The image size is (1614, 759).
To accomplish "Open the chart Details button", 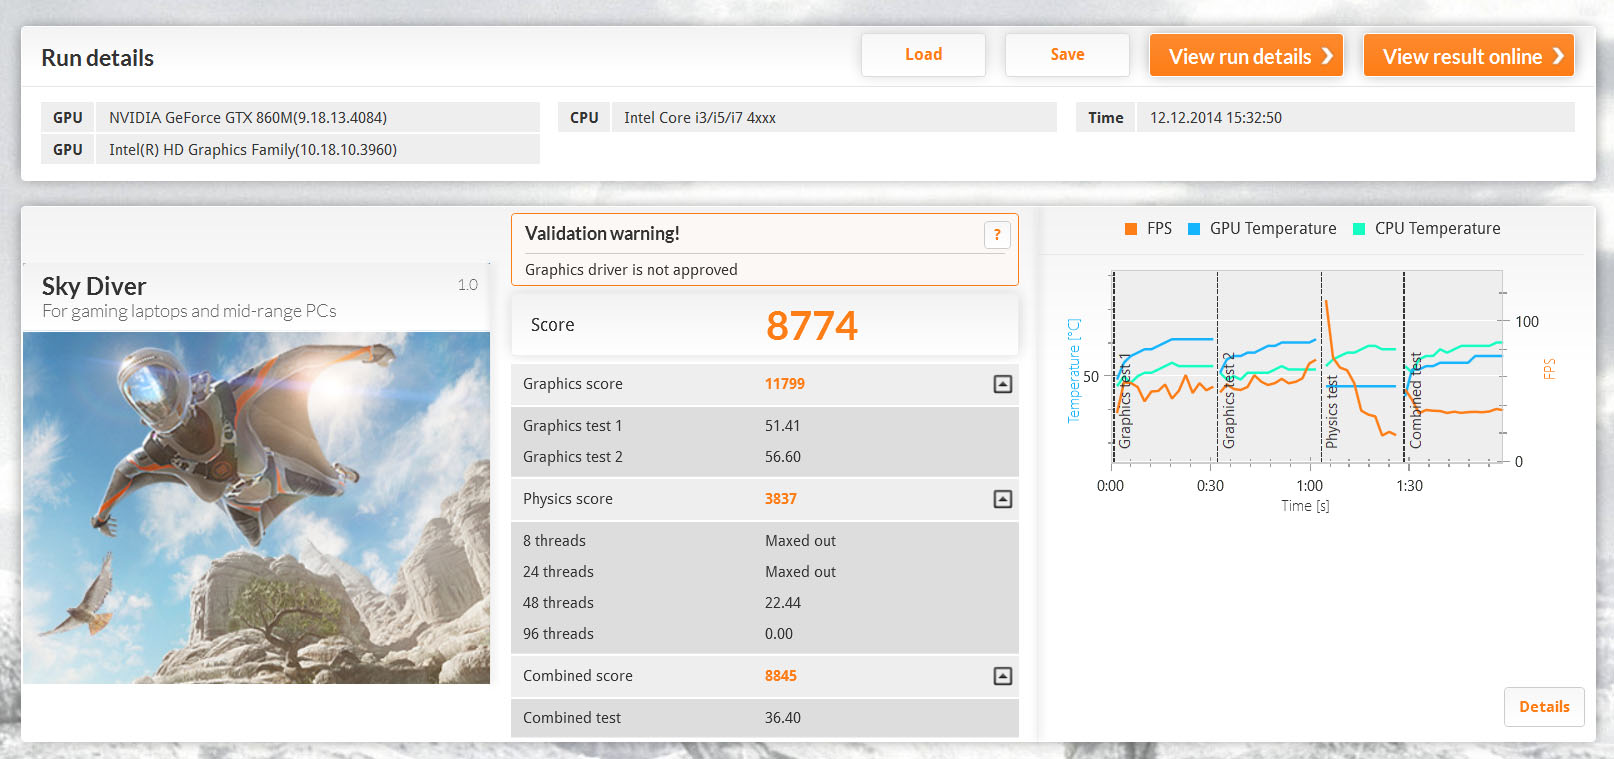I will [1543, 707].
